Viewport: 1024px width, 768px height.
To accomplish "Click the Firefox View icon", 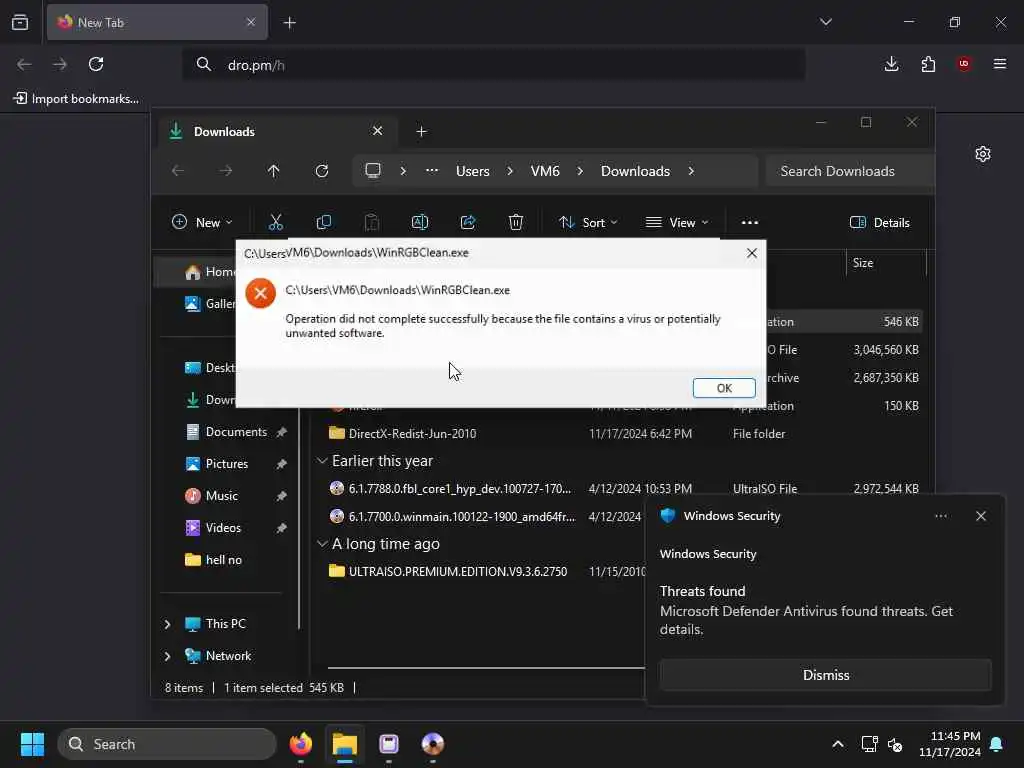I will coord(20,22).
